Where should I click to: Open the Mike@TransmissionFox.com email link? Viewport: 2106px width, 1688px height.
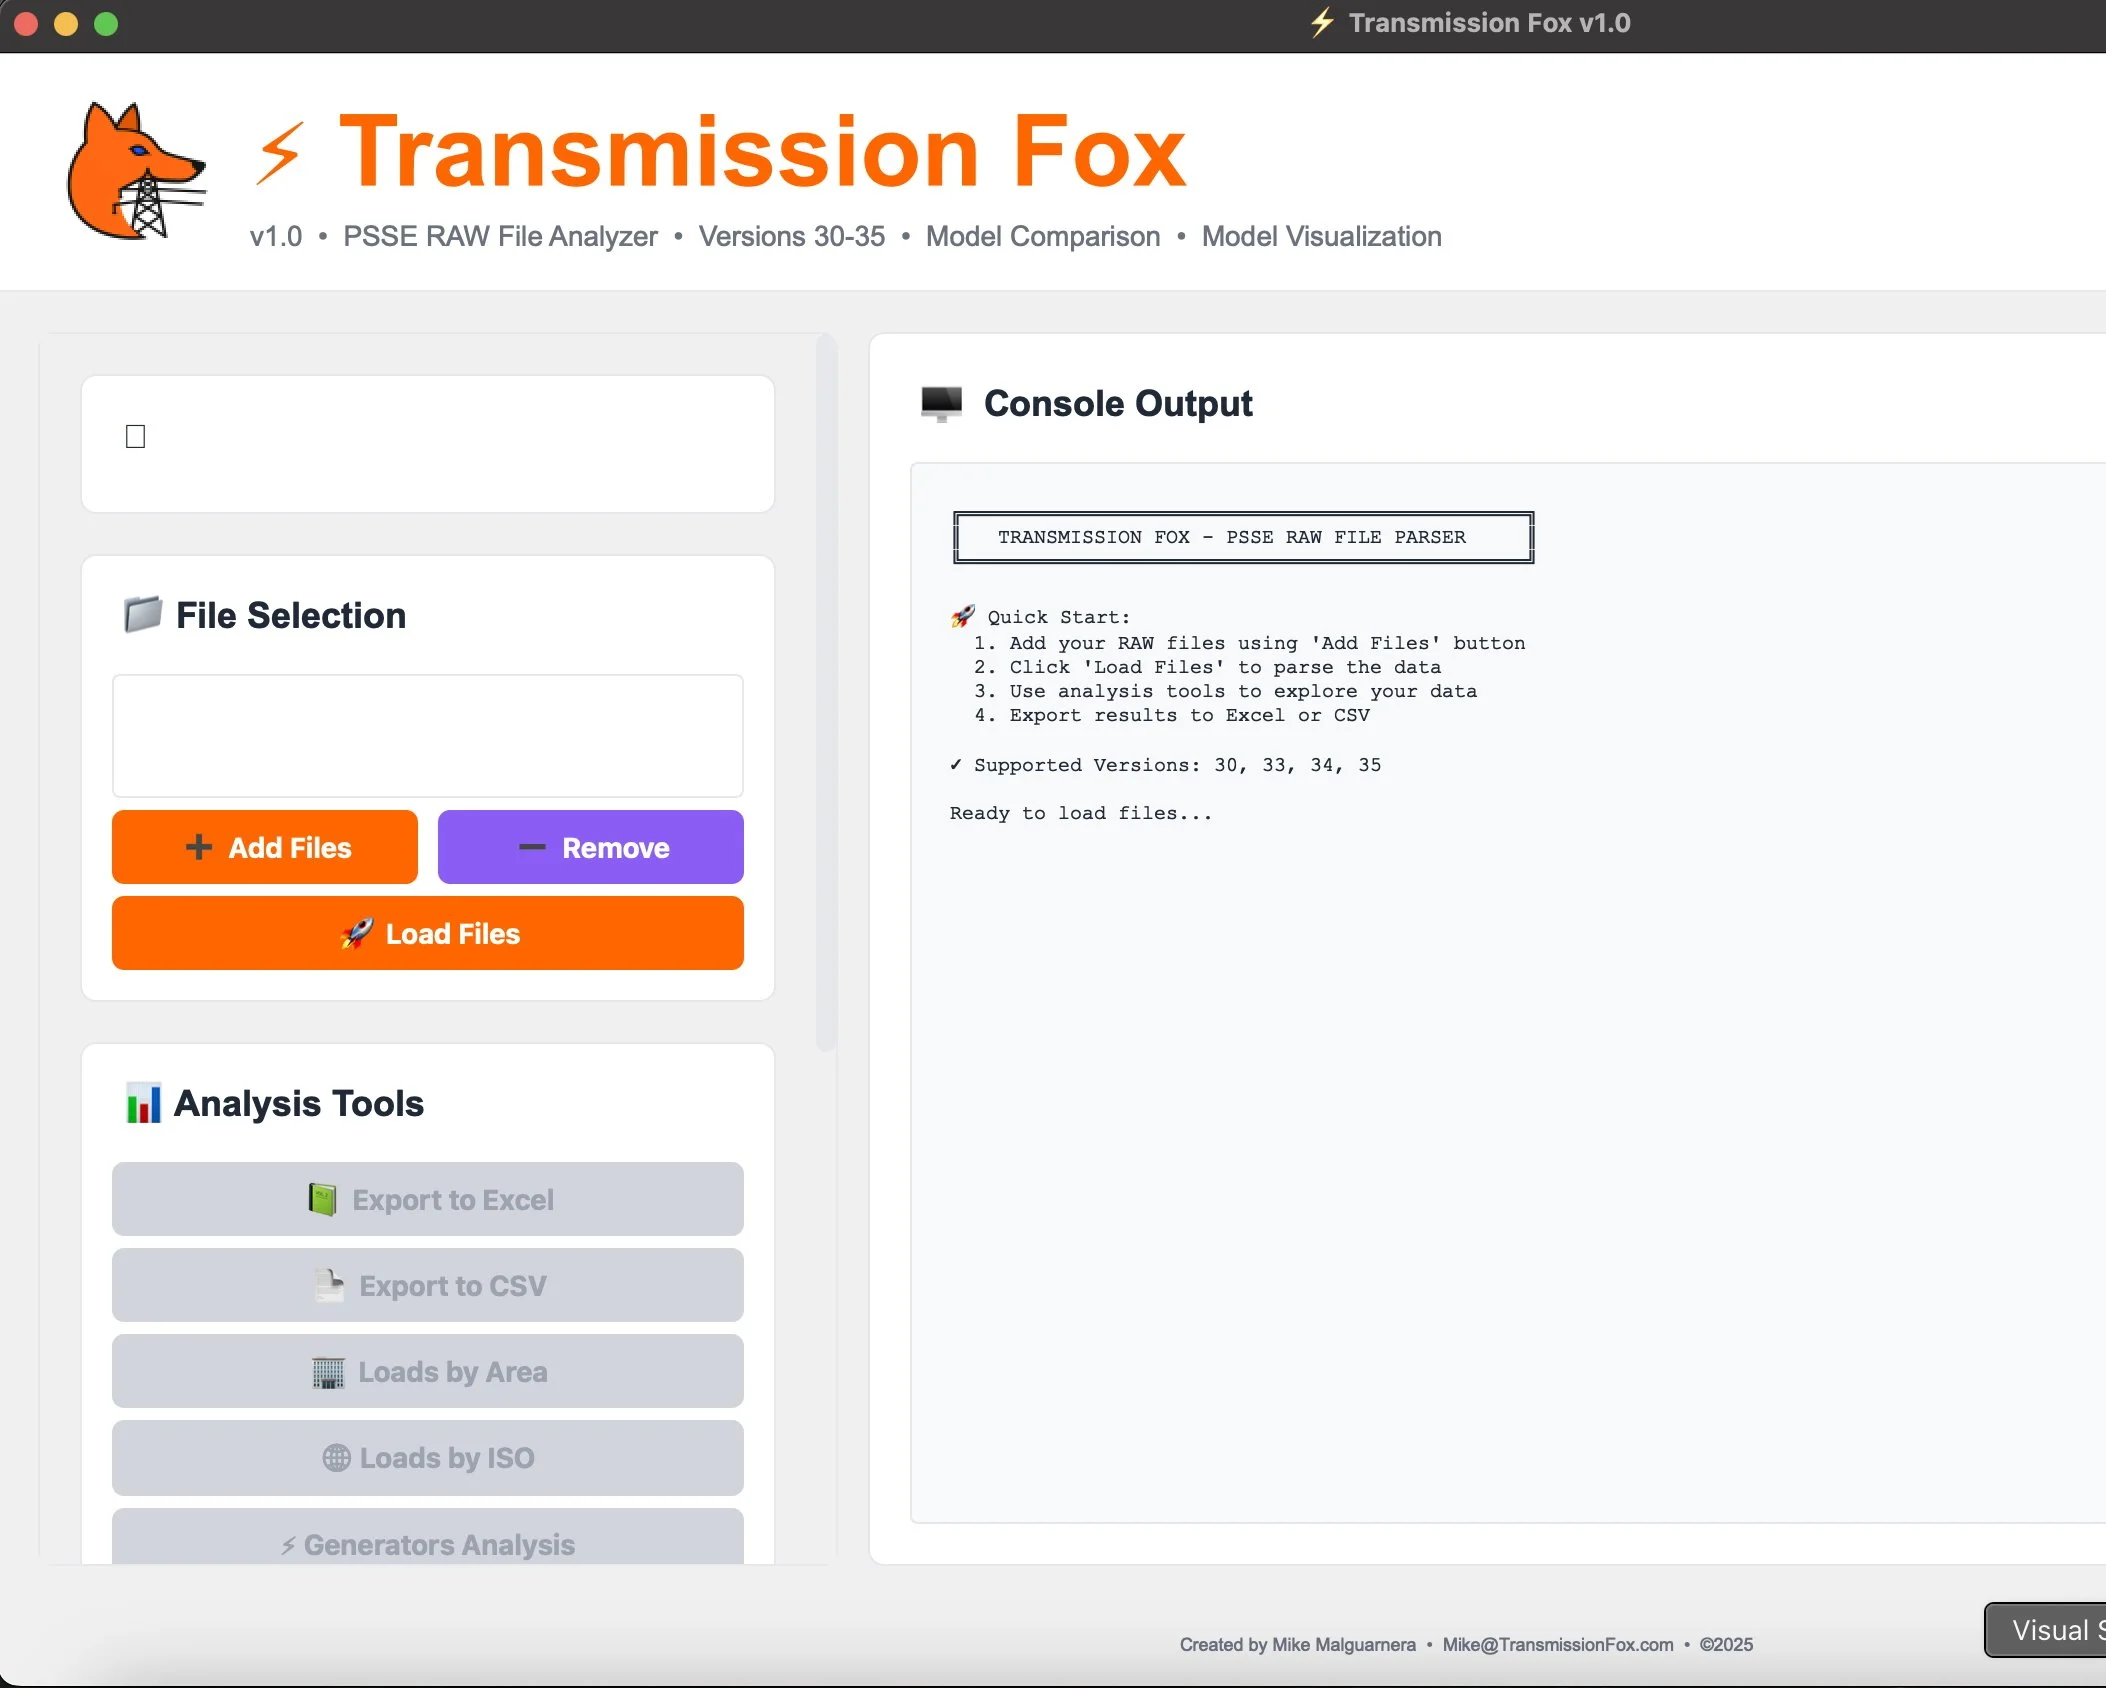pyautogui.click(x=1557, y=1644)
